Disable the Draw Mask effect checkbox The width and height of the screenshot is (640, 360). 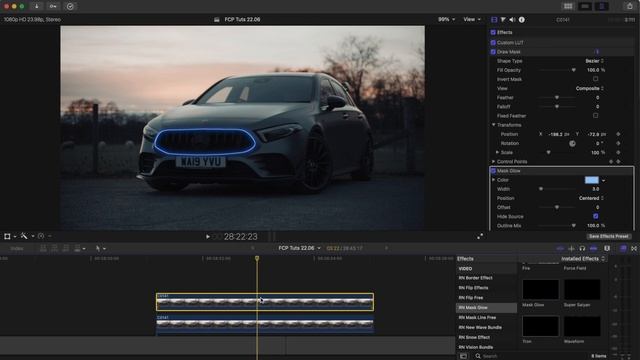pyautogui.click(x=493, y=52)
